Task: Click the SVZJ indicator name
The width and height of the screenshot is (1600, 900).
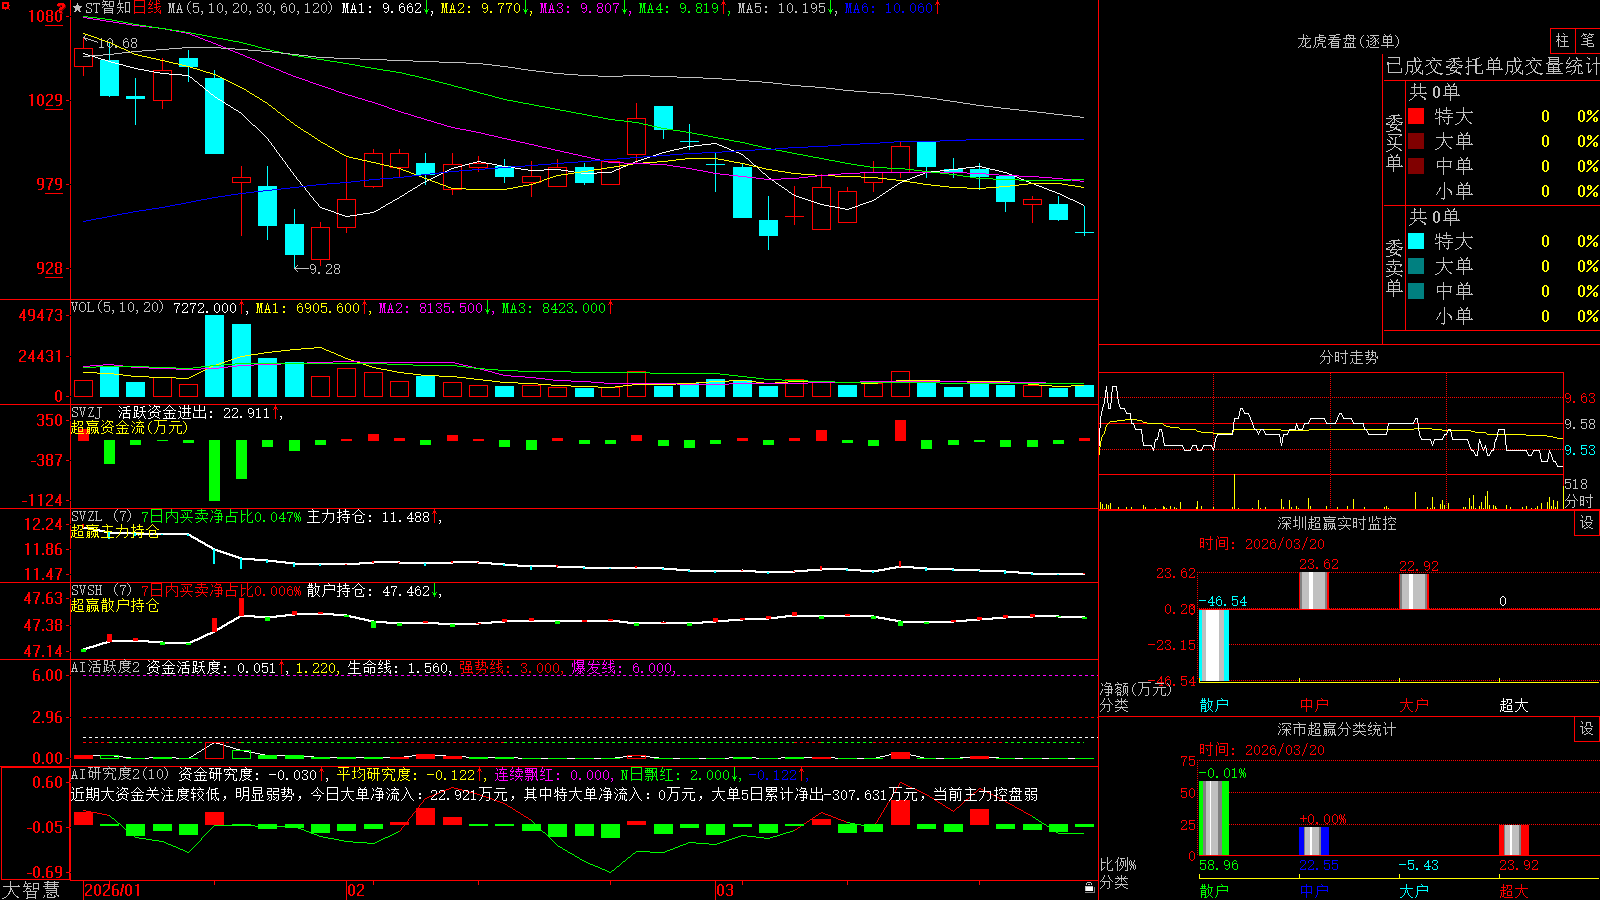Action: tap(87, 413)
